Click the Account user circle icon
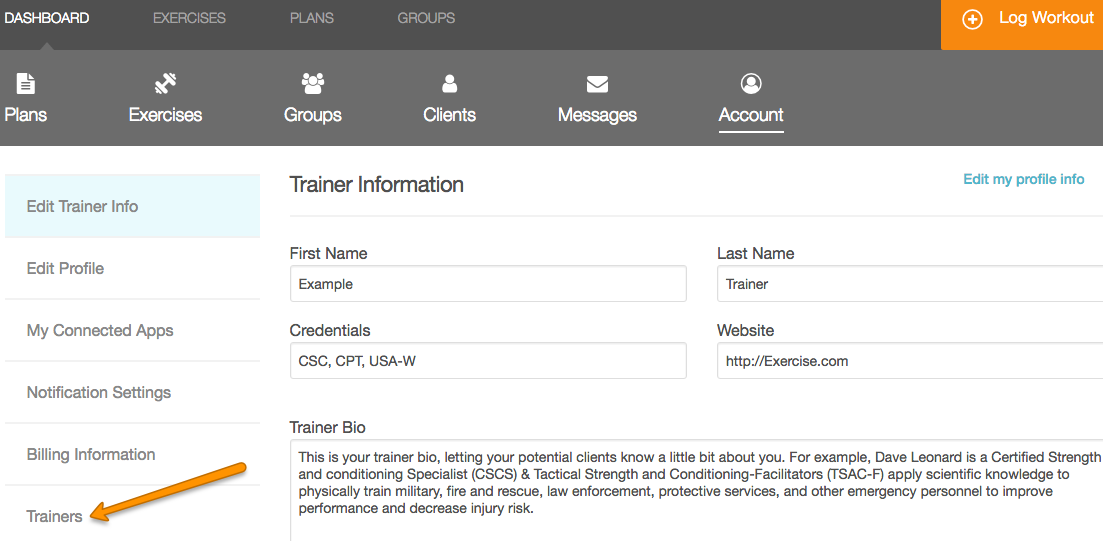 click(751, 84)
